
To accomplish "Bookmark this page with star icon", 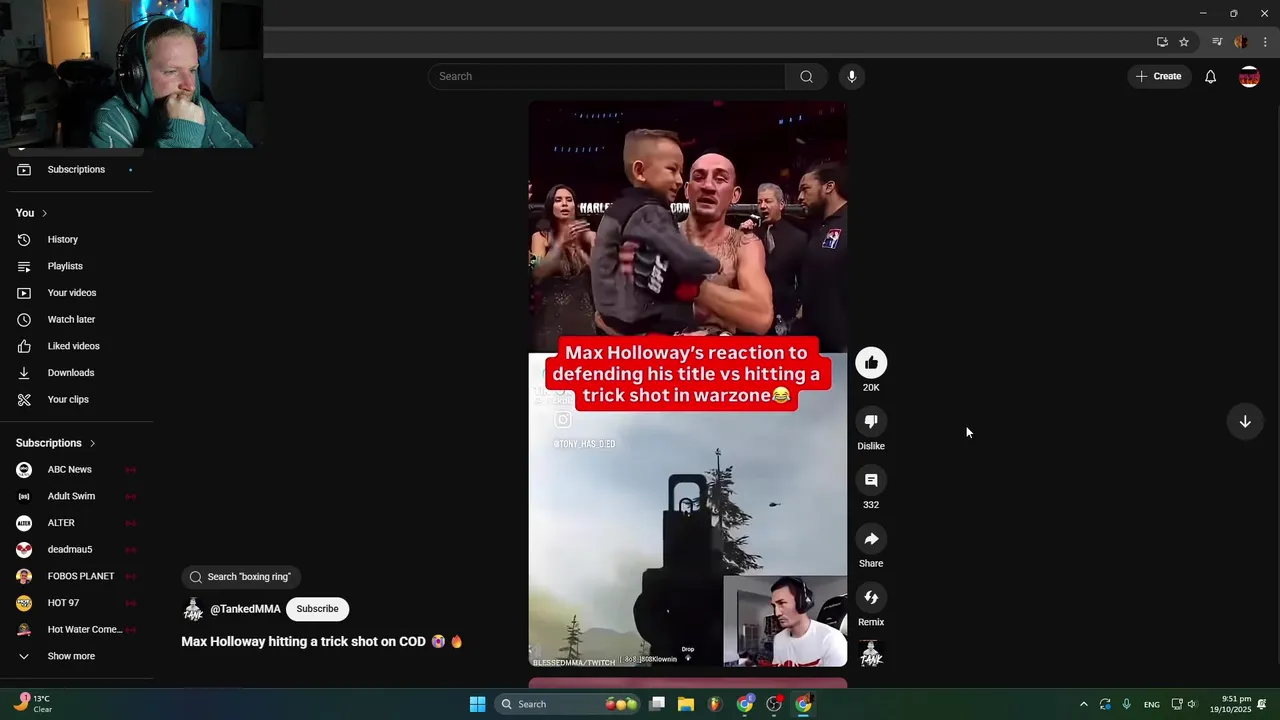I will (1184, 42).
